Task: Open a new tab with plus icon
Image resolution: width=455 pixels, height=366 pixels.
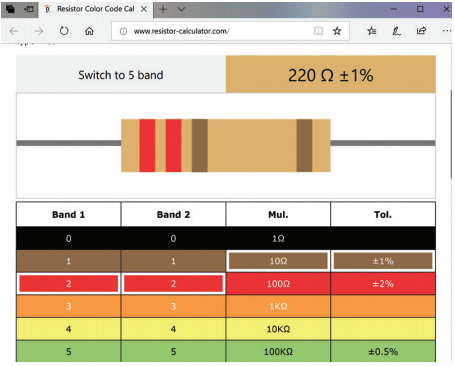Action: click(x=163, y=9)
